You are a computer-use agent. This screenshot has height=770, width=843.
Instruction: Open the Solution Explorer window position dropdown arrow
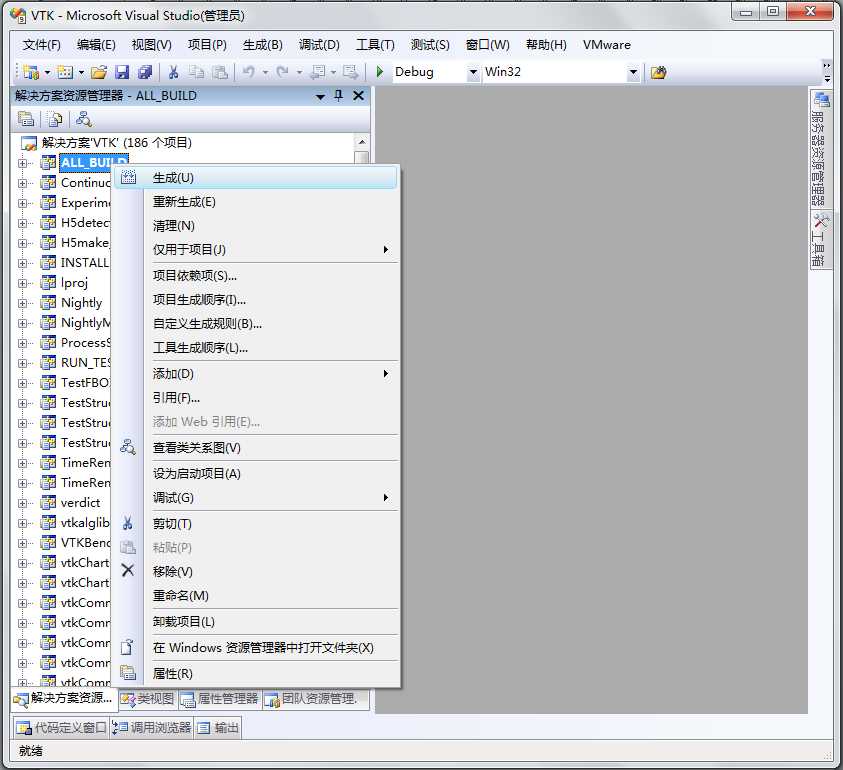[x=320, y=97]
